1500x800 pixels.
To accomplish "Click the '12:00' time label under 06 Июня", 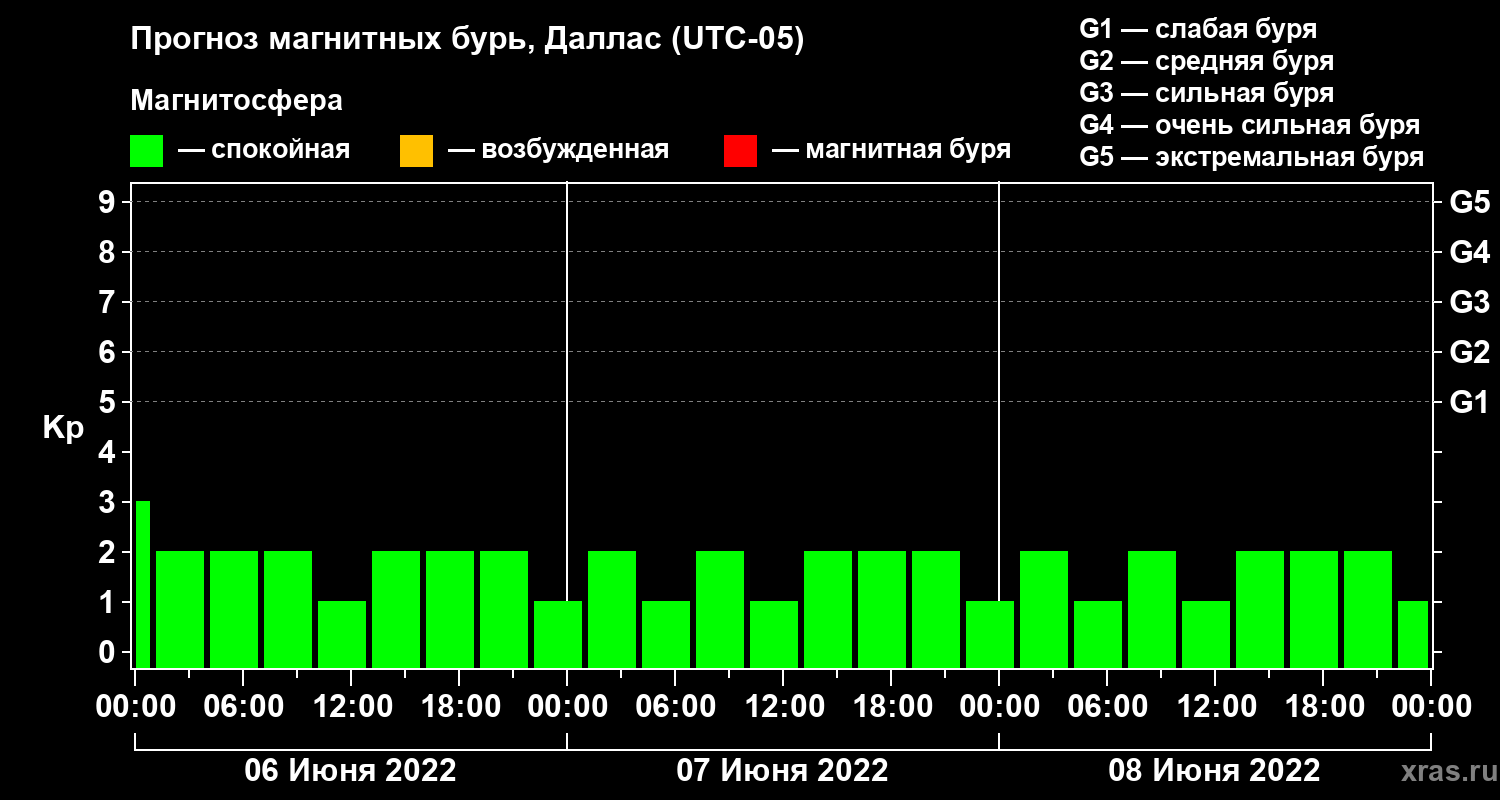I will click(351, 707).
